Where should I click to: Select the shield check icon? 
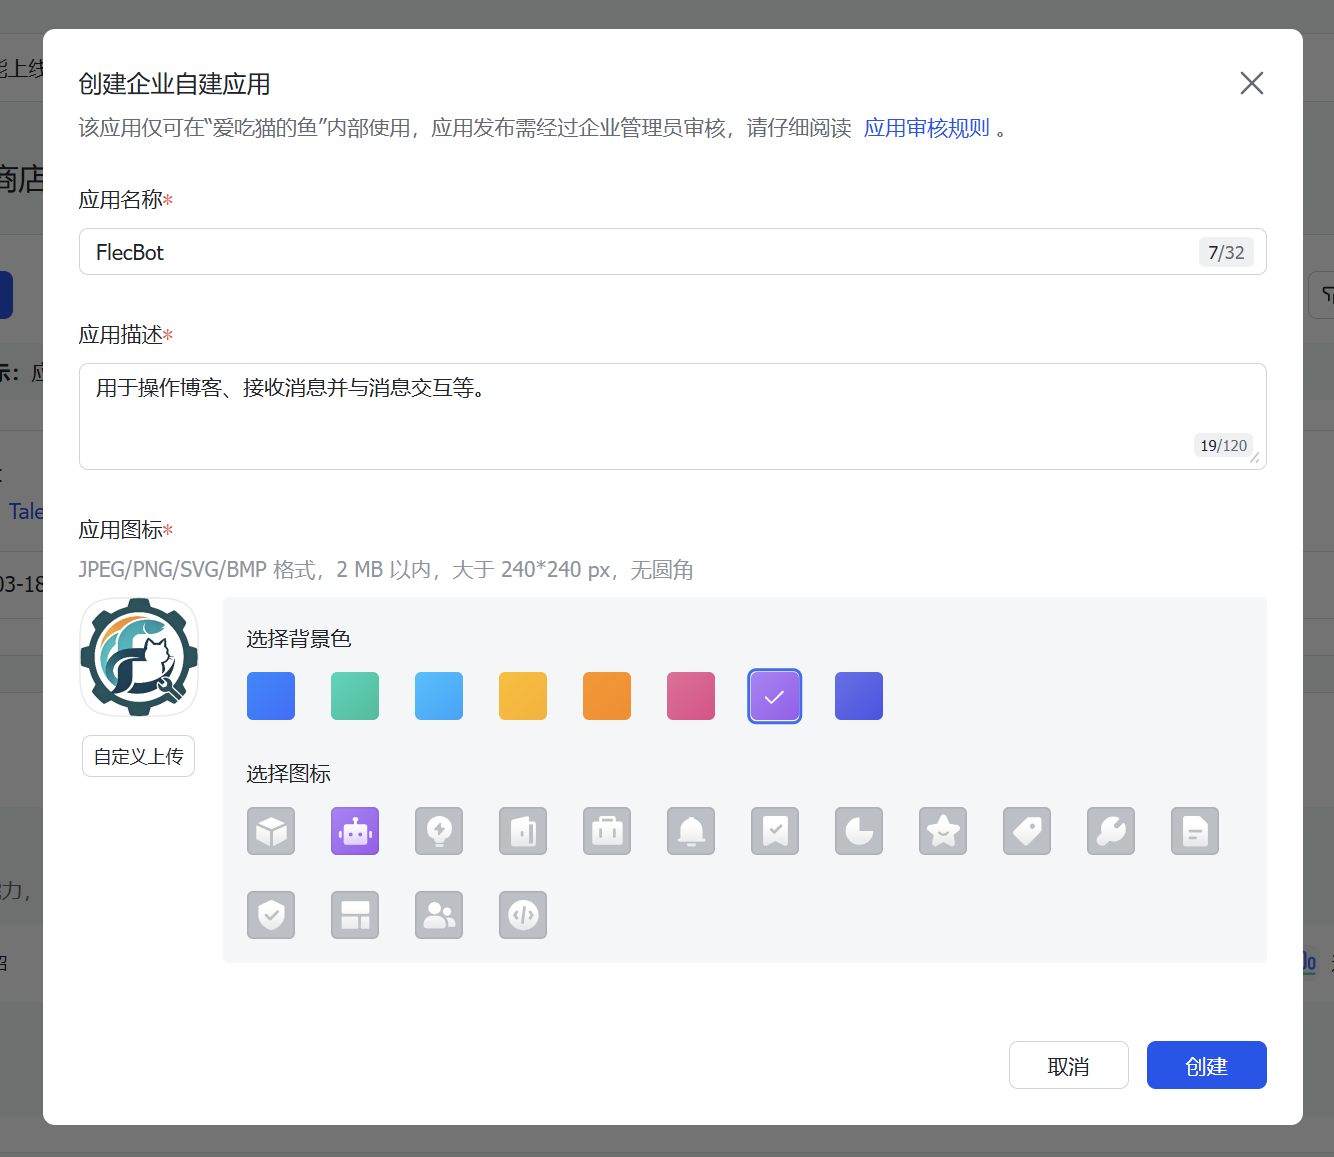(271, 915)
